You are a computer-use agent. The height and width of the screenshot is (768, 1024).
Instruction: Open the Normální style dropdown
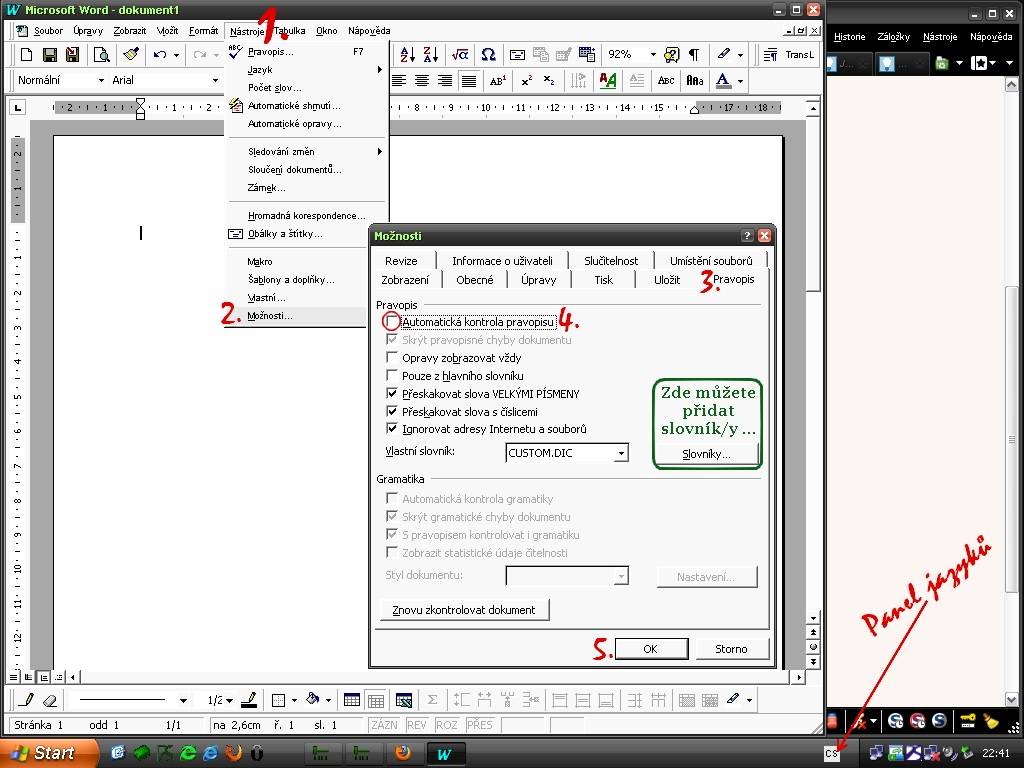pos(101,80)
